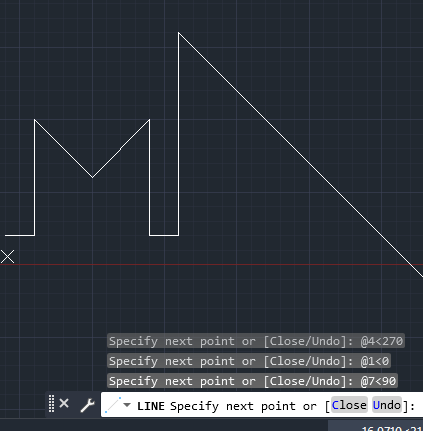Click the LINE command name text
The height and width of the screenshot is (431, 423).
point(151,406)
